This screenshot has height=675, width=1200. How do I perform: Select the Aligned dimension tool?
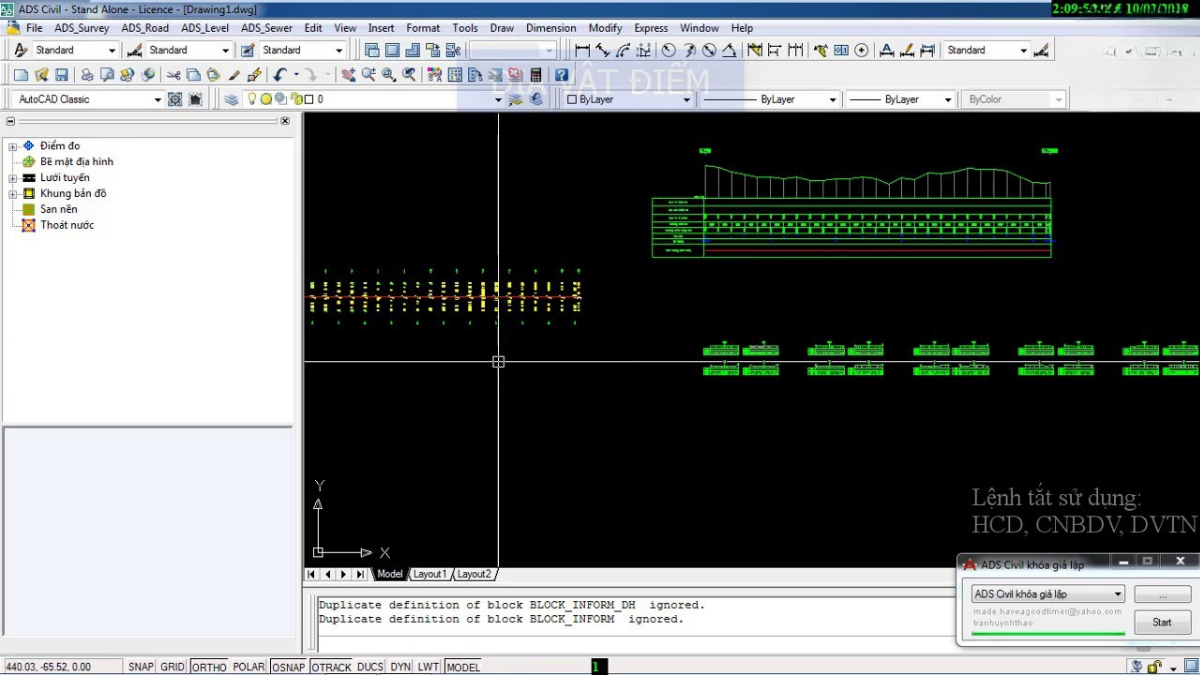coord(603,50)
